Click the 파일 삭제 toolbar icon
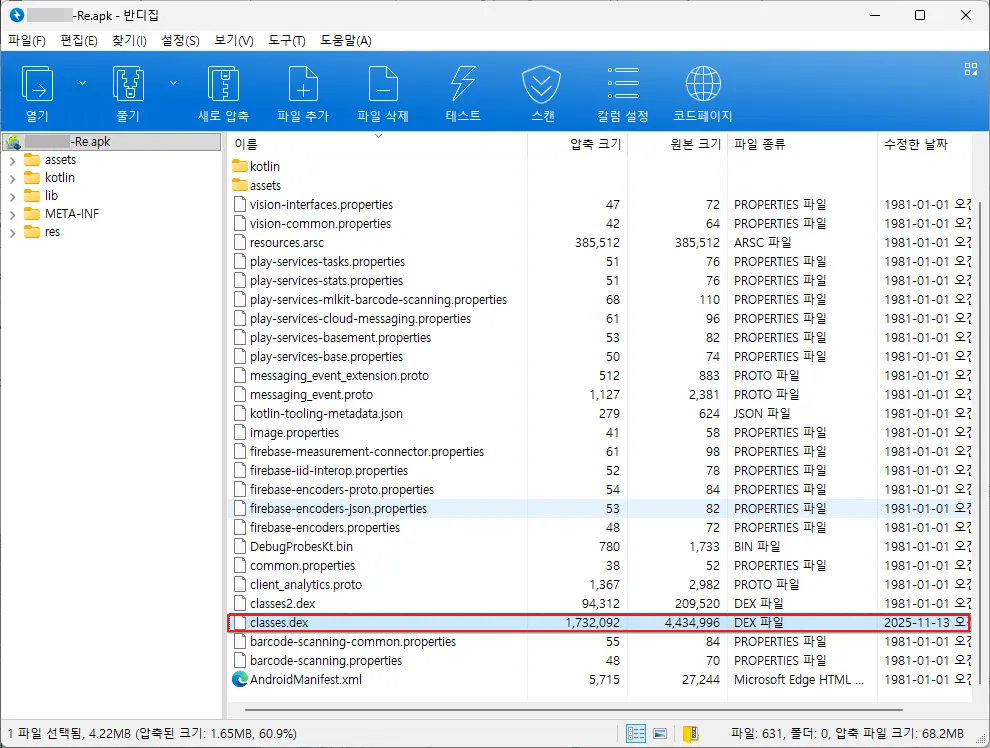 click(383, 84)
